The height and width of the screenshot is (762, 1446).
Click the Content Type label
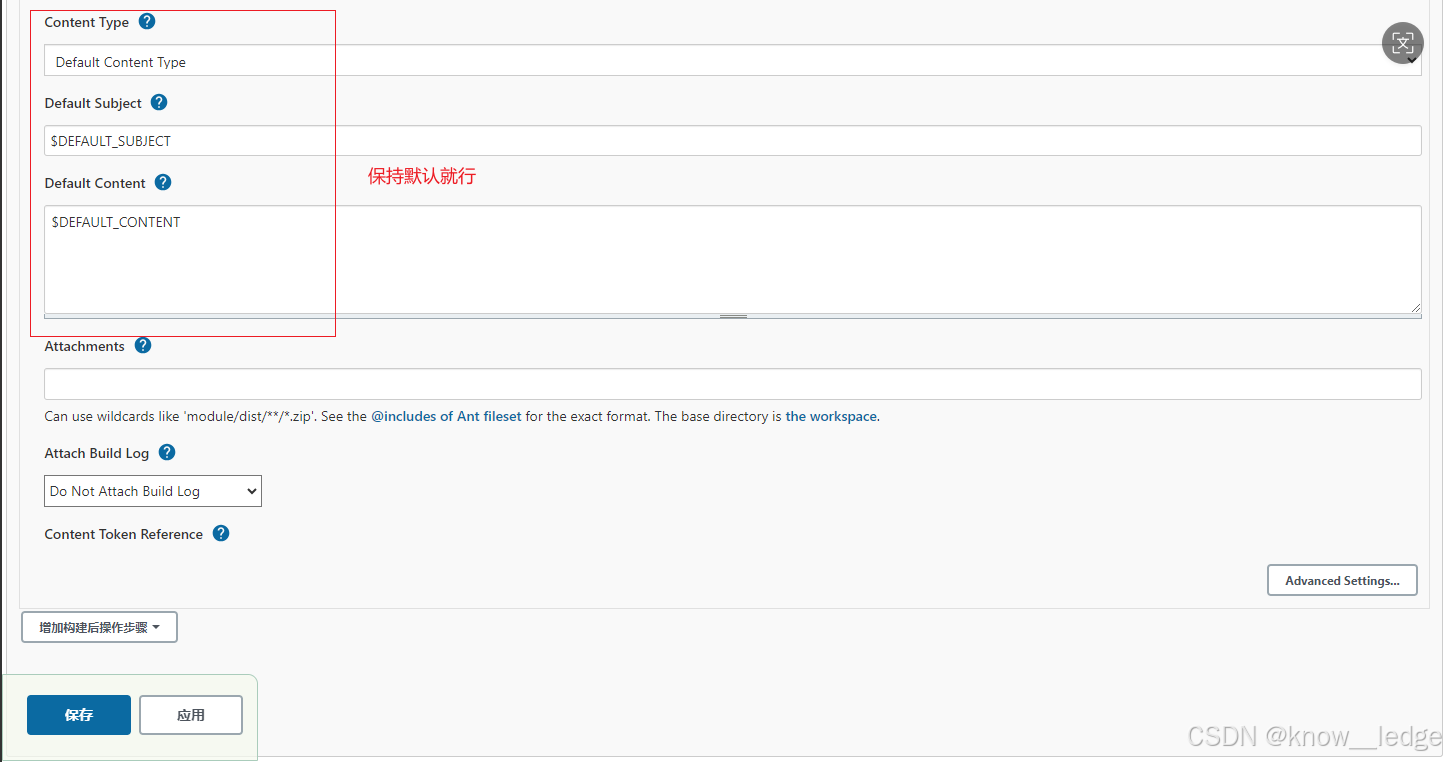(x=87, y=22)
